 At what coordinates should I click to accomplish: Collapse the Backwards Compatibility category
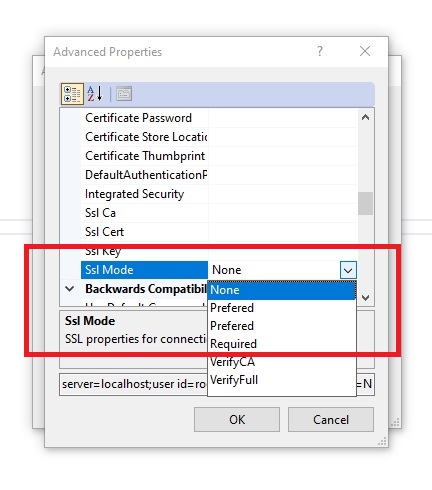[70, 289]
